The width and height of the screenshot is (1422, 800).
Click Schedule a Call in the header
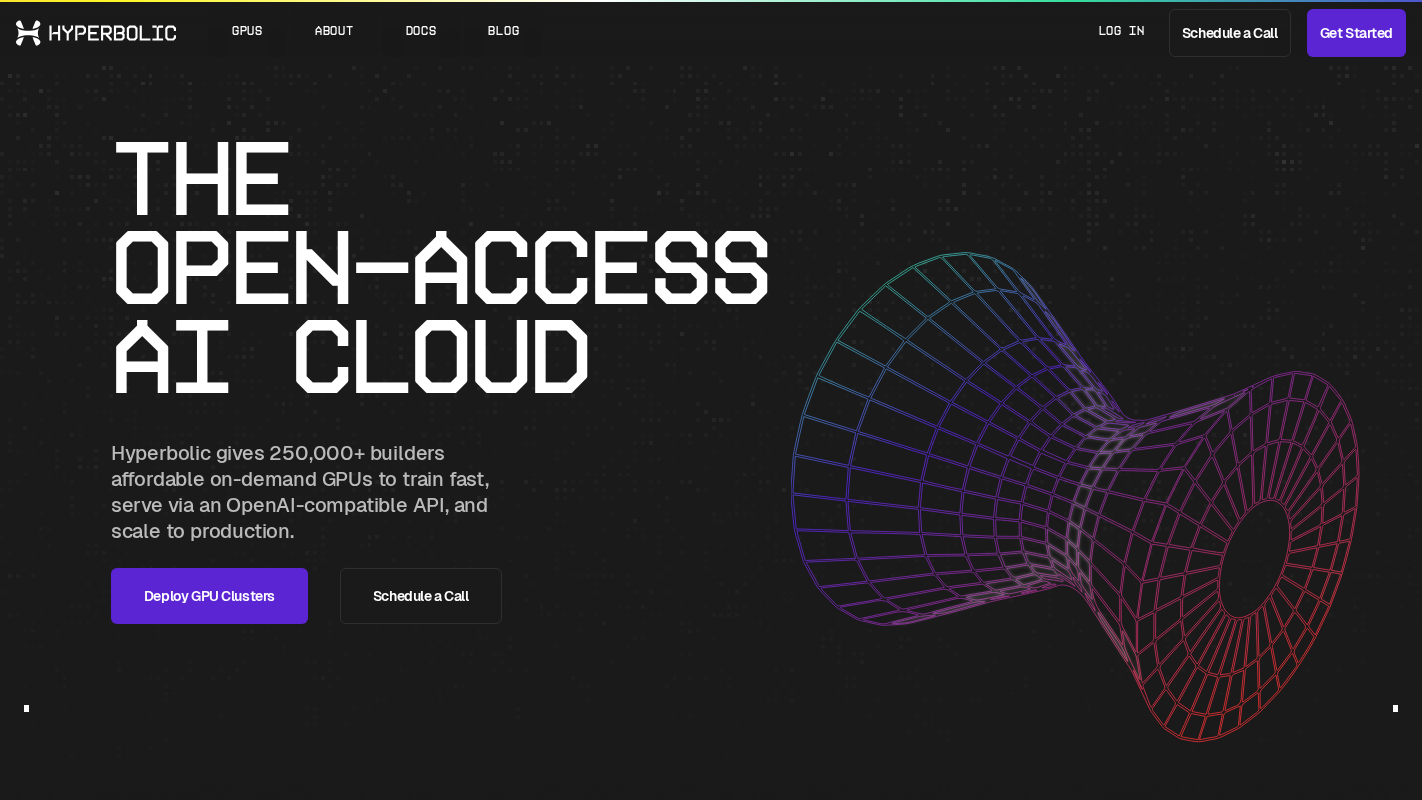[1230, 33]
